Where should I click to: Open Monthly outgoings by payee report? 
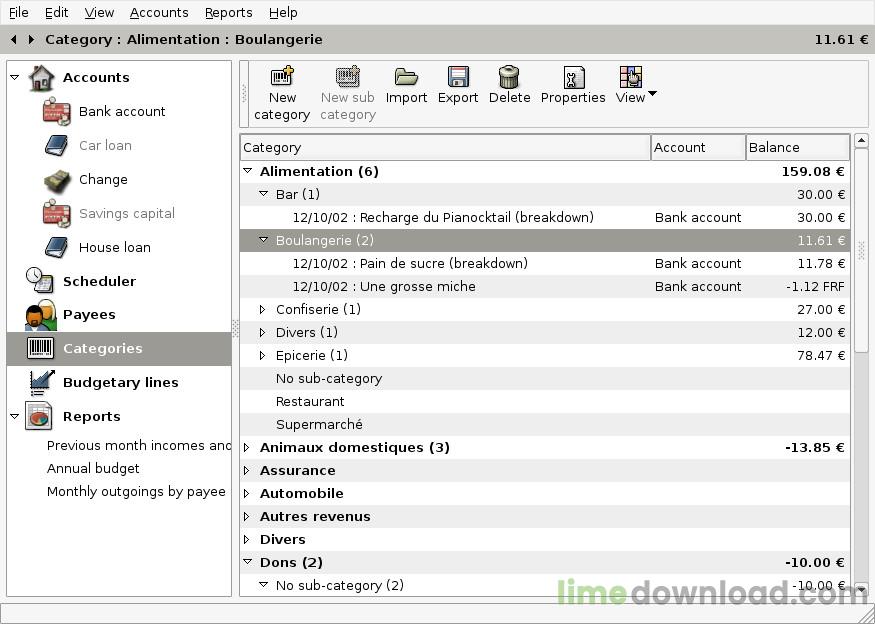point(136,491)
